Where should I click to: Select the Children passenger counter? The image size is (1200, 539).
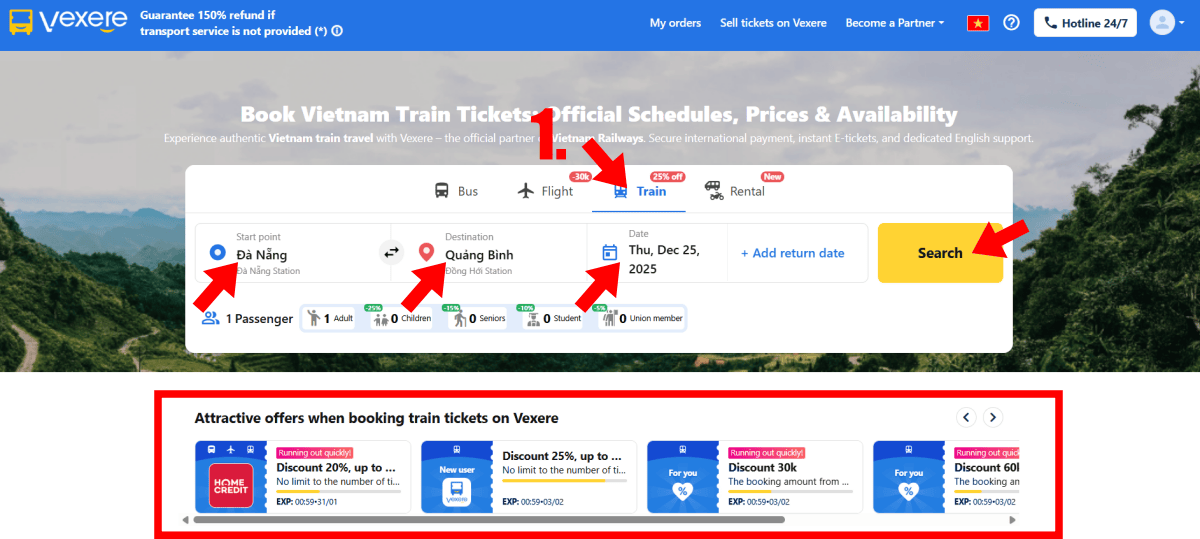click(x=402, y=318)
